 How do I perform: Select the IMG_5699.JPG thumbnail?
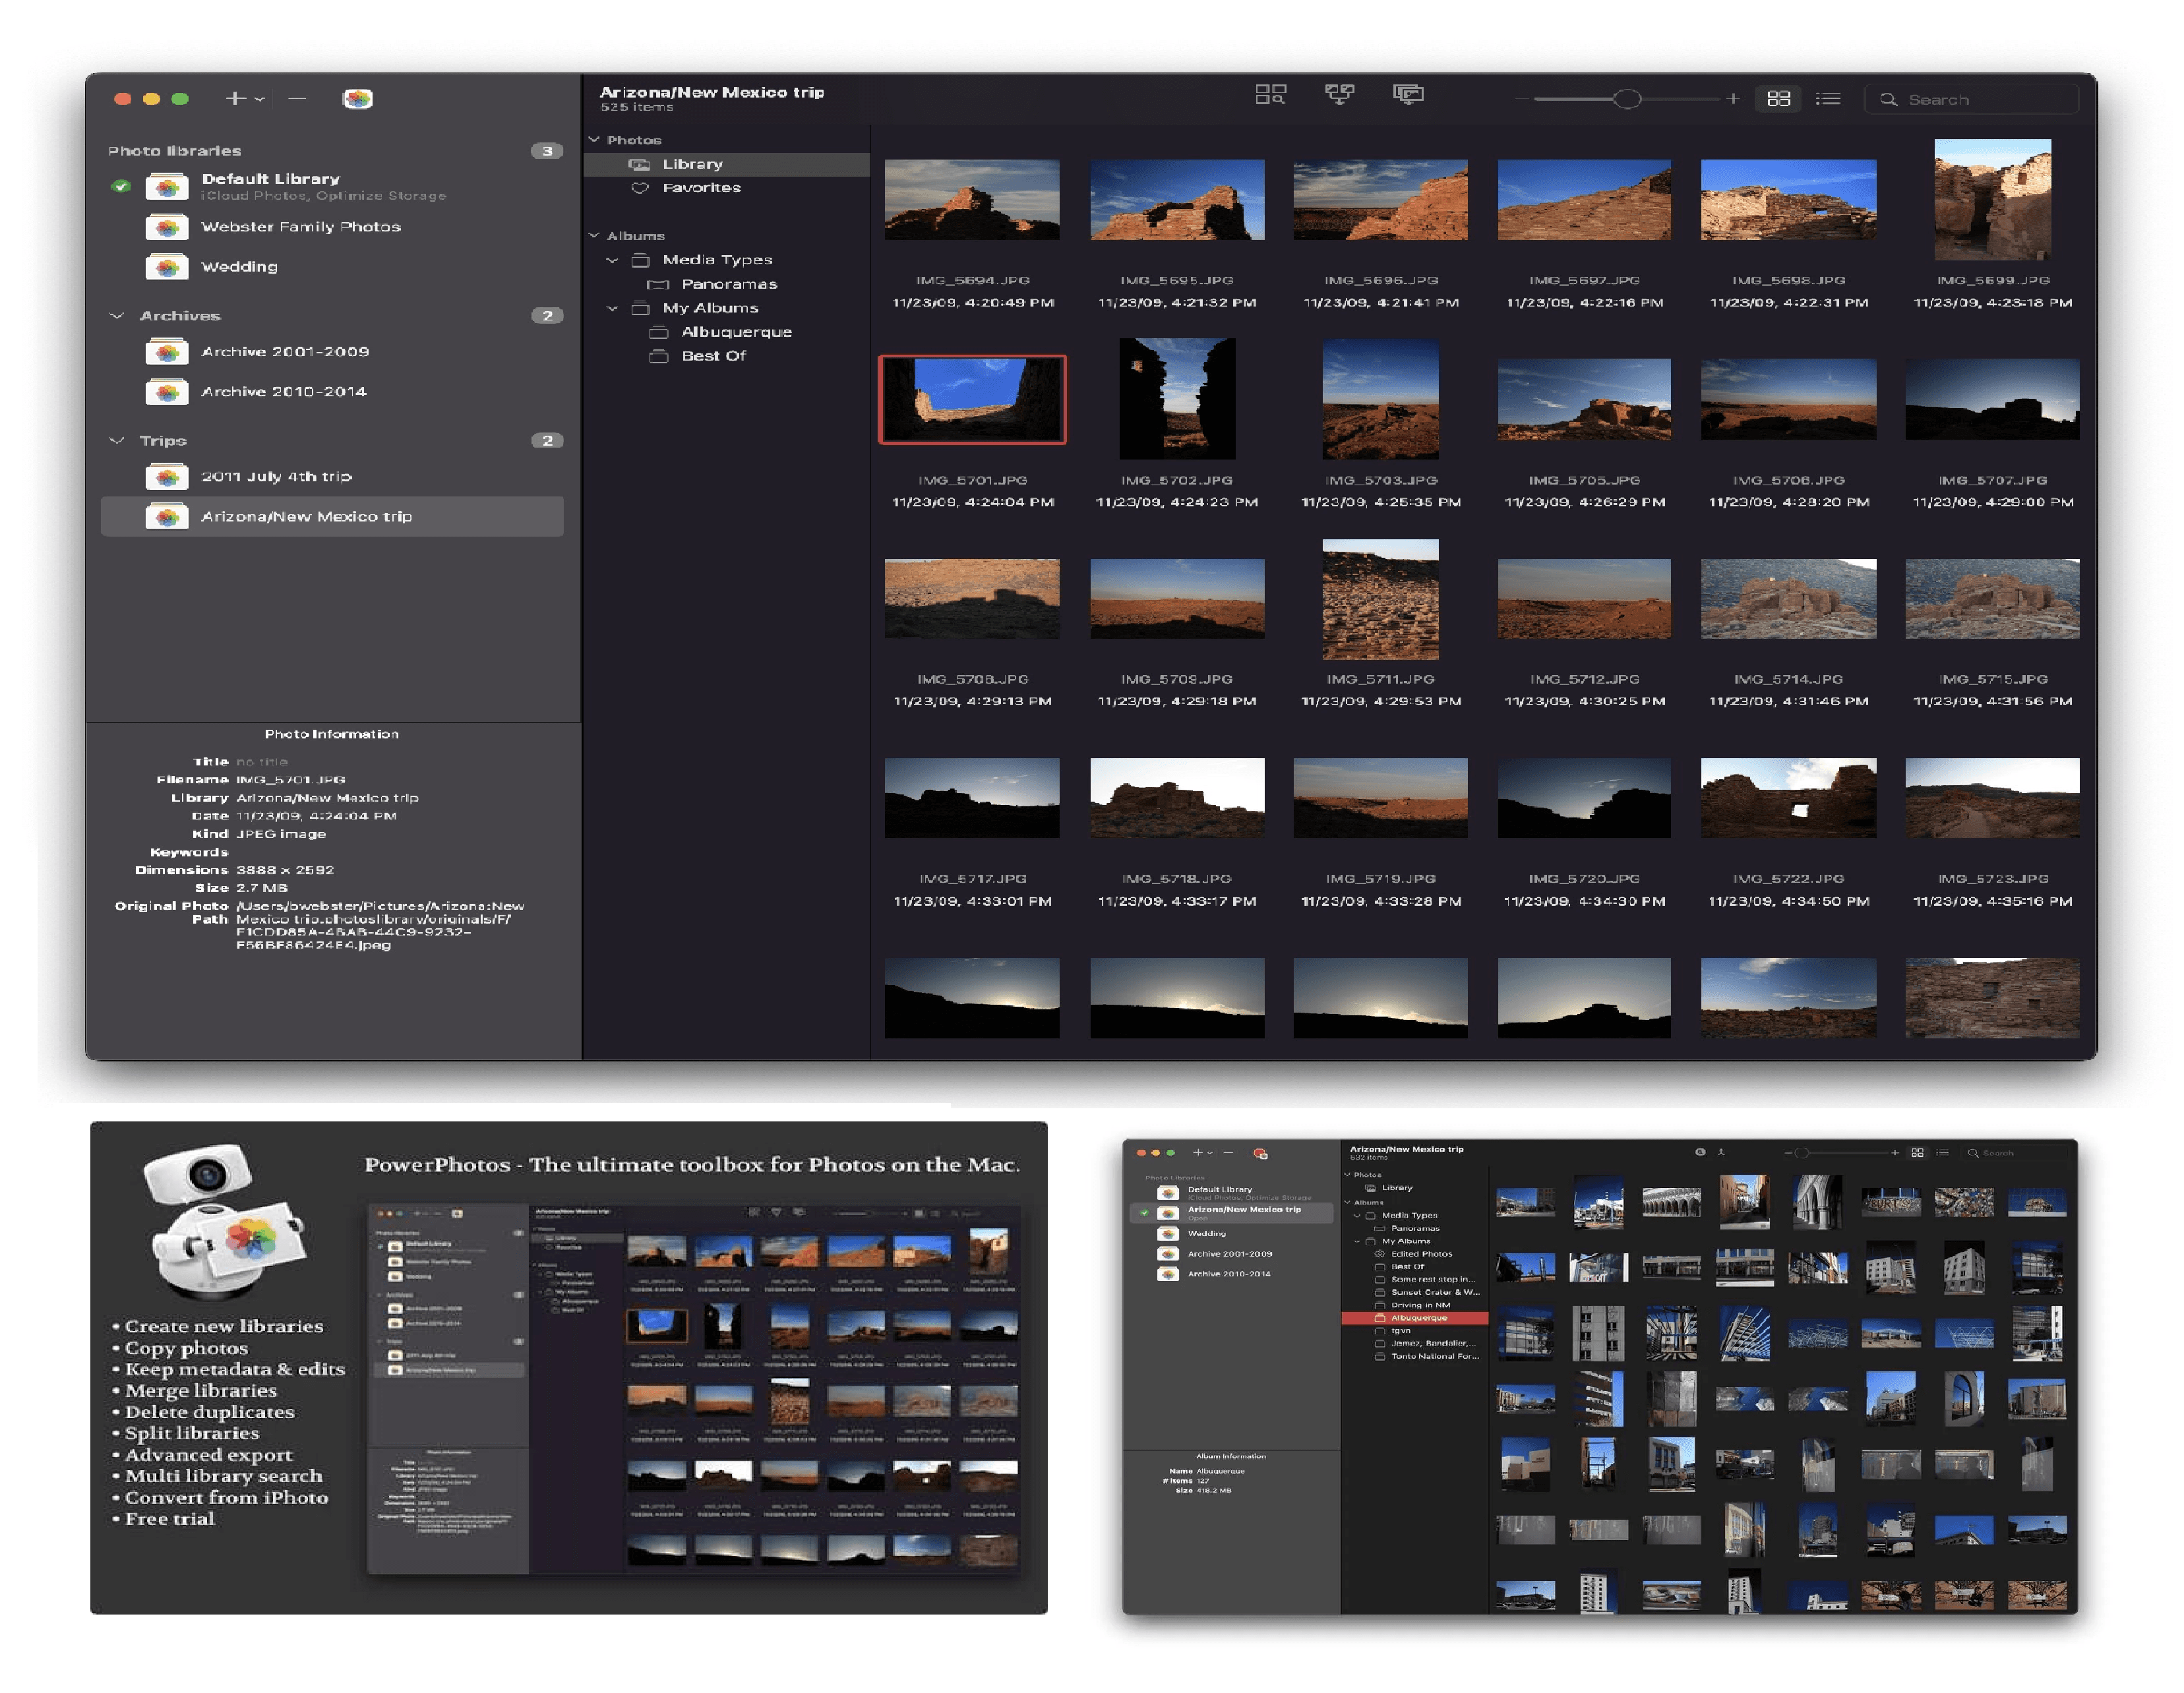pyautogui.click(x=1992, y=200)
